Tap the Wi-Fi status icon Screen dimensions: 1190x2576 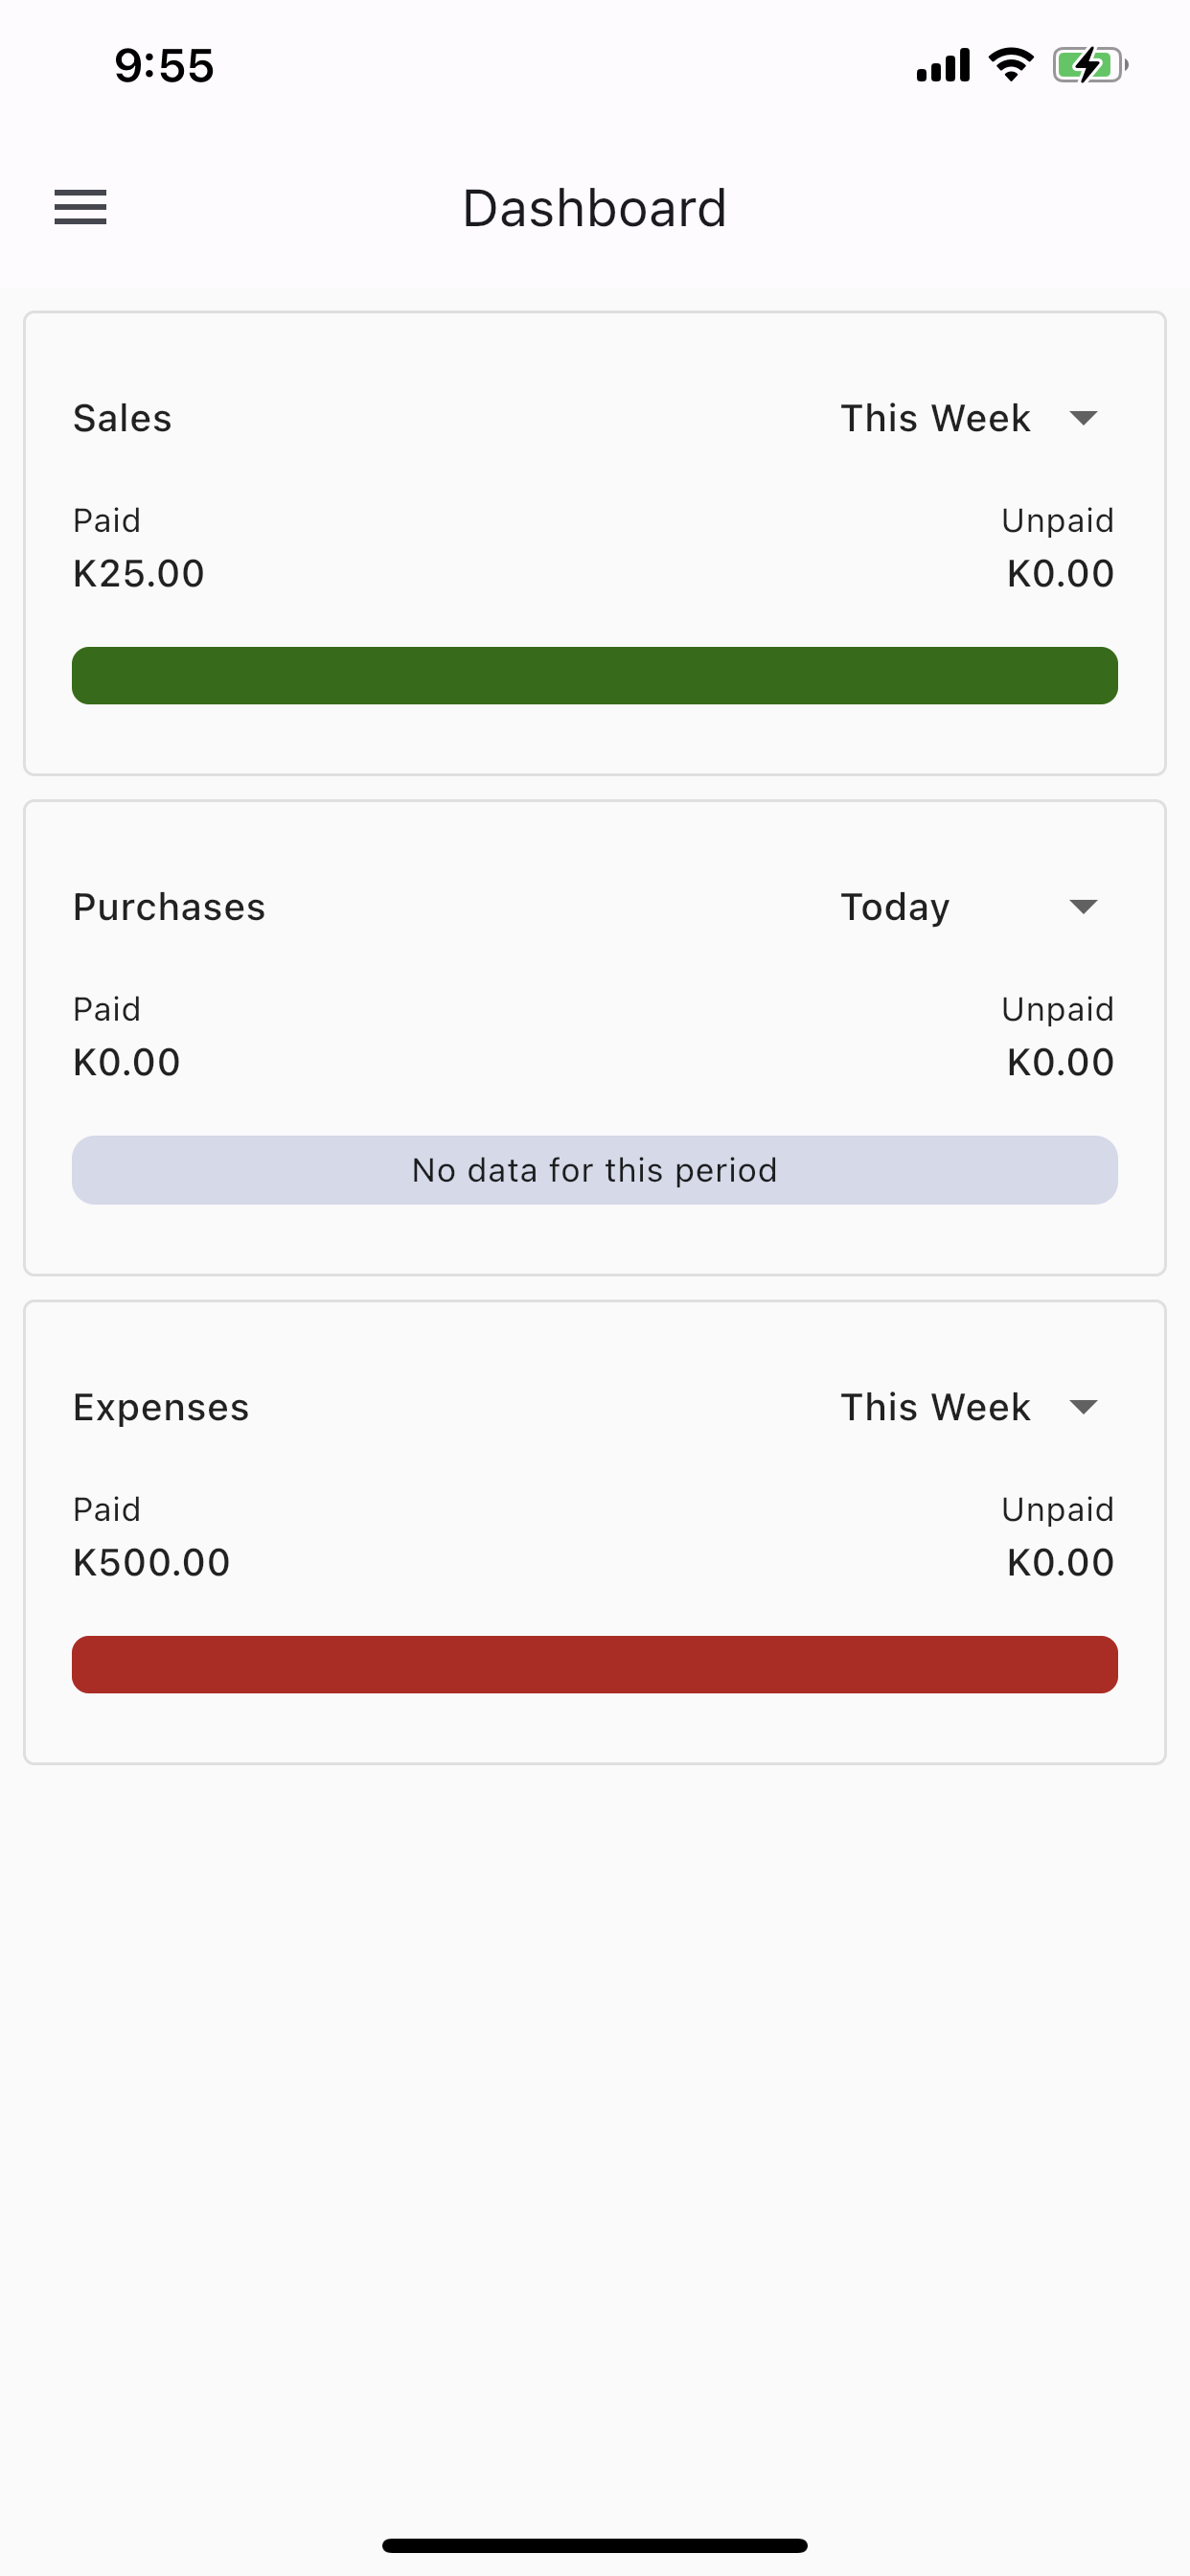tap(1011, 65)
